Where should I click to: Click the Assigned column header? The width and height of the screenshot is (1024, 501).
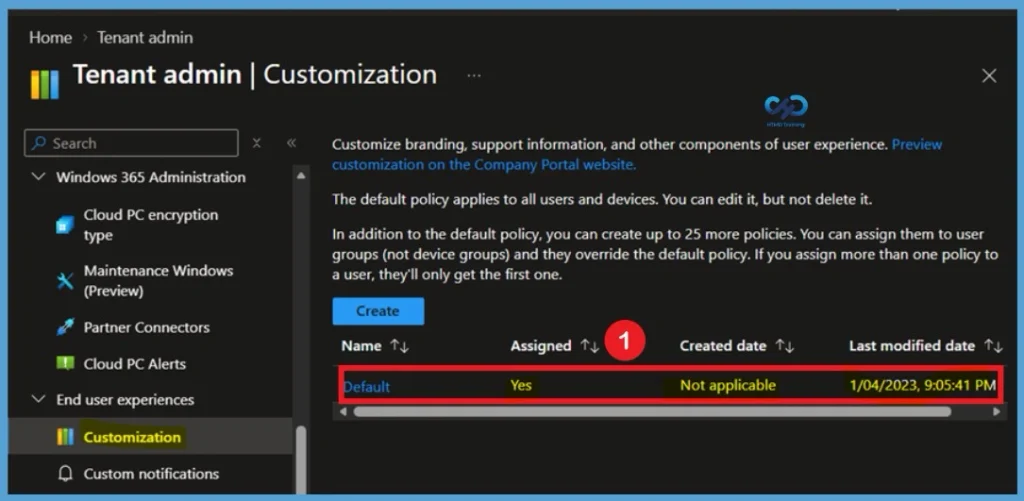pos(541,346)
